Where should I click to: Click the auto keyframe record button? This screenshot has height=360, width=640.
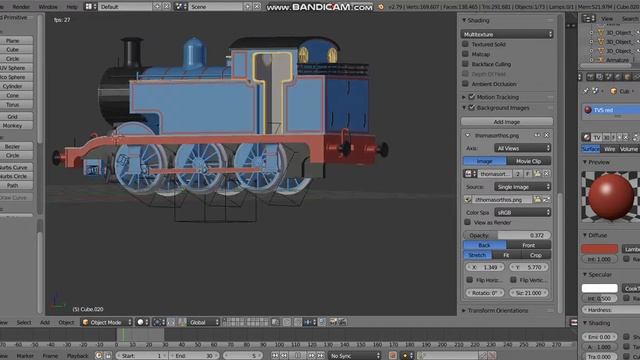pos(393,356)
